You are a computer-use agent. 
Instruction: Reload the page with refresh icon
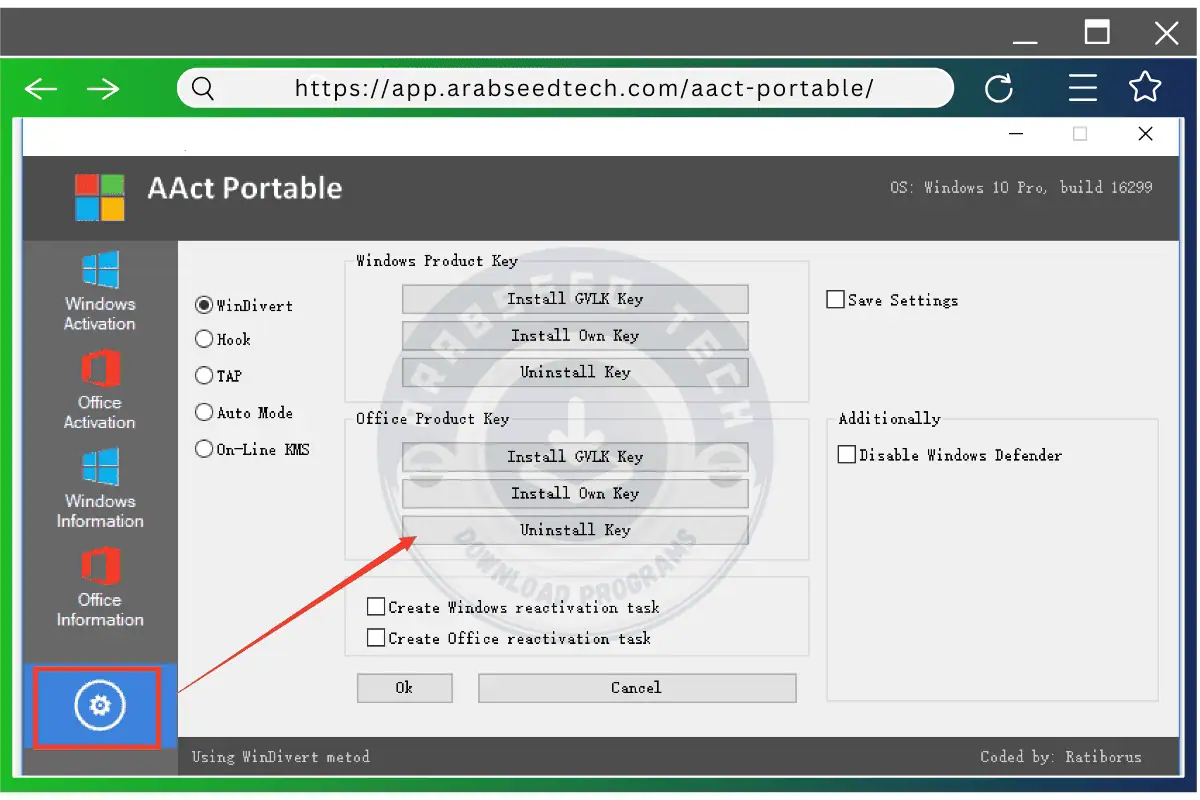coord(999,88)
